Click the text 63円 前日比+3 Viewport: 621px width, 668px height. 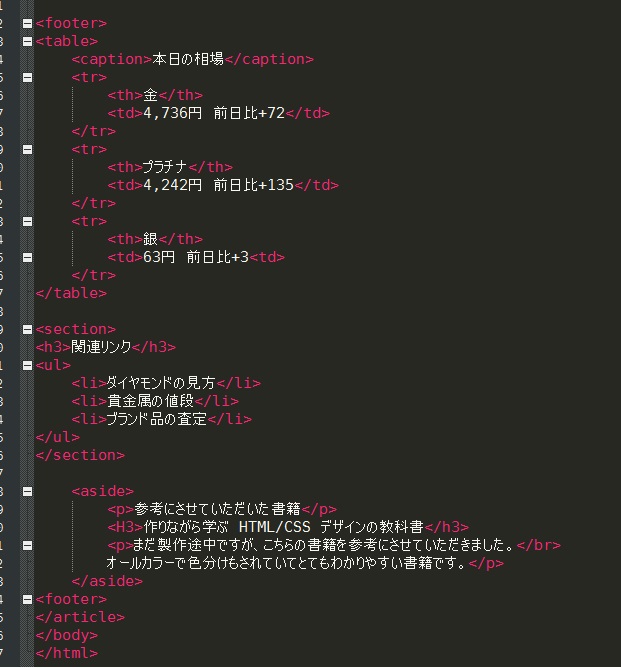[x=196, y=257]
